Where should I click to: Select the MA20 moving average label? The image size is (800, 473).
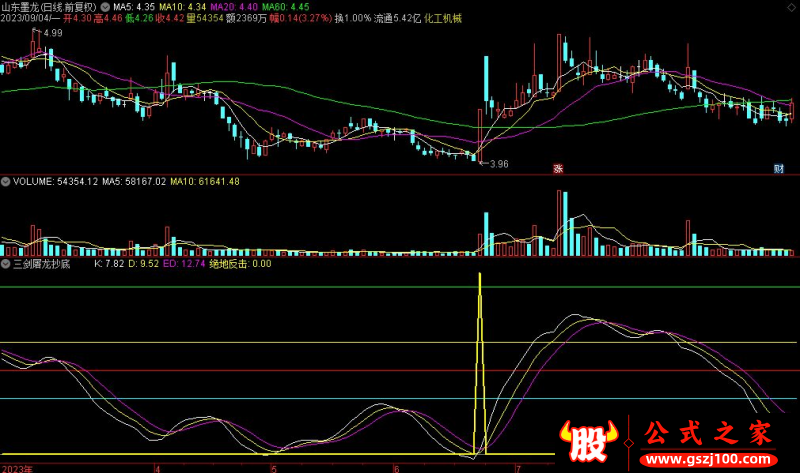point(225,6)
